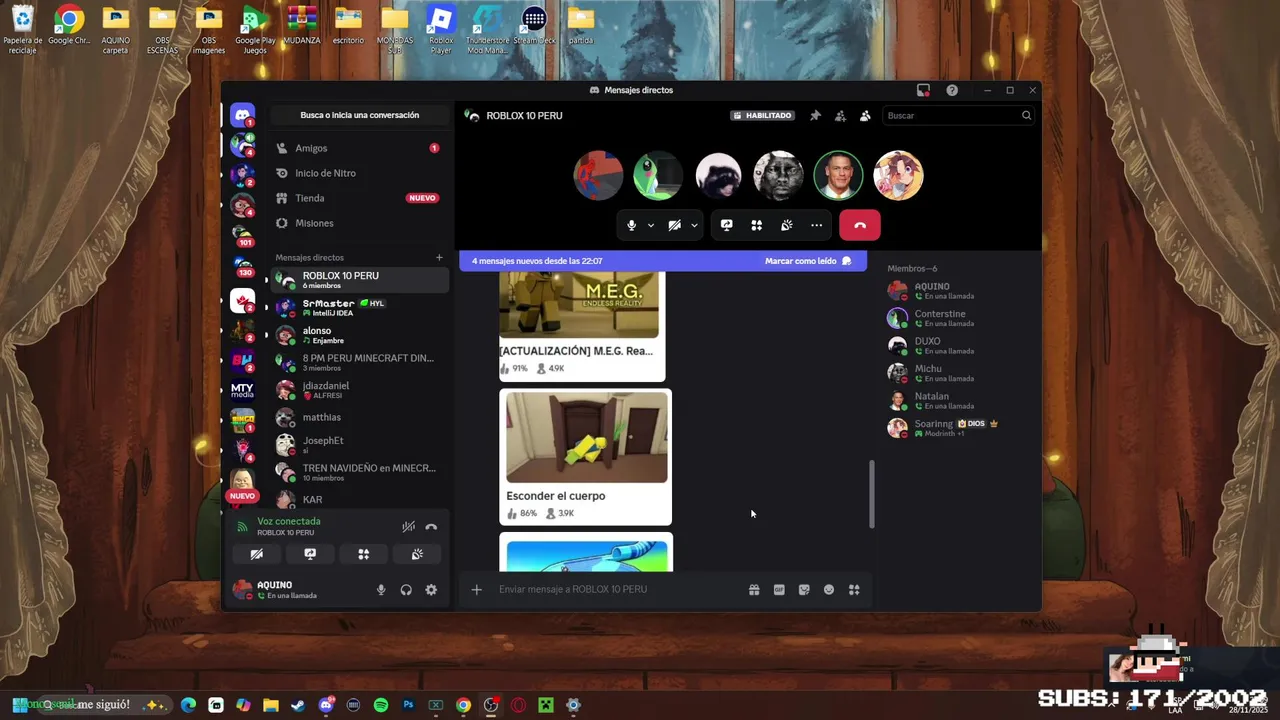Screen dimensions: 1280x720
Task: Toggle camera in call controls
Action: [675, 225]
